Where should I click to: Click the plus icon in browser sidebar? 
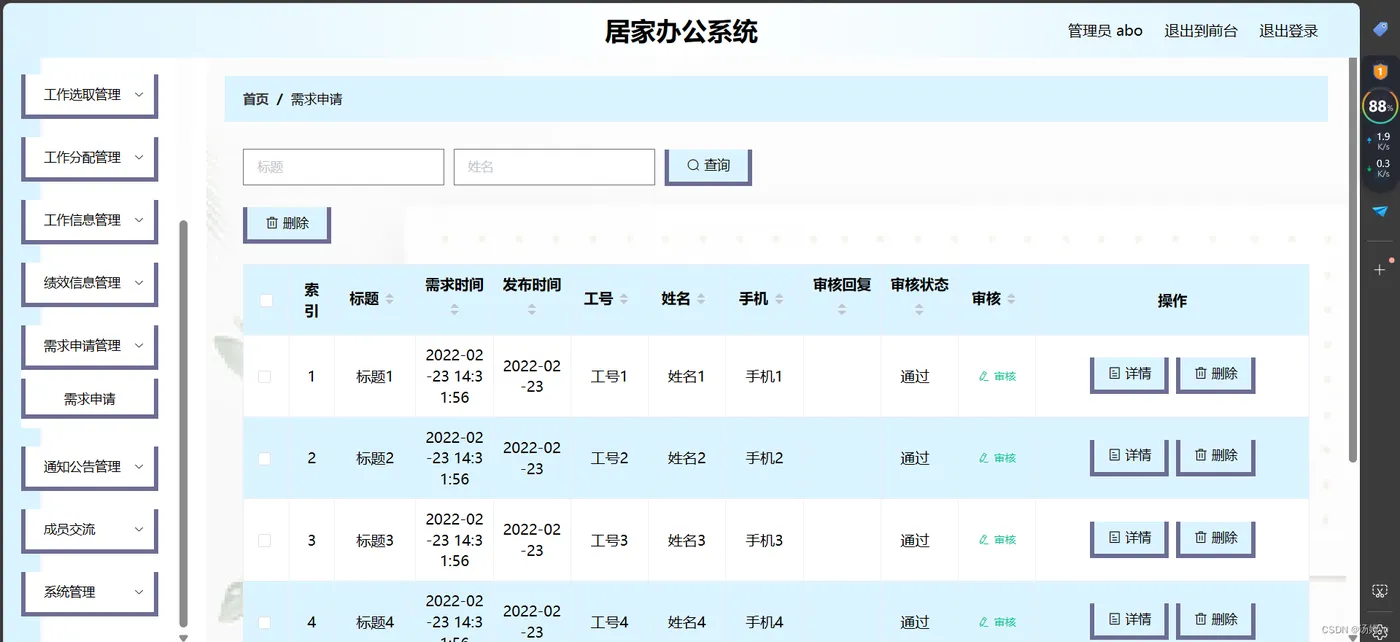(x=1380, y=270)
